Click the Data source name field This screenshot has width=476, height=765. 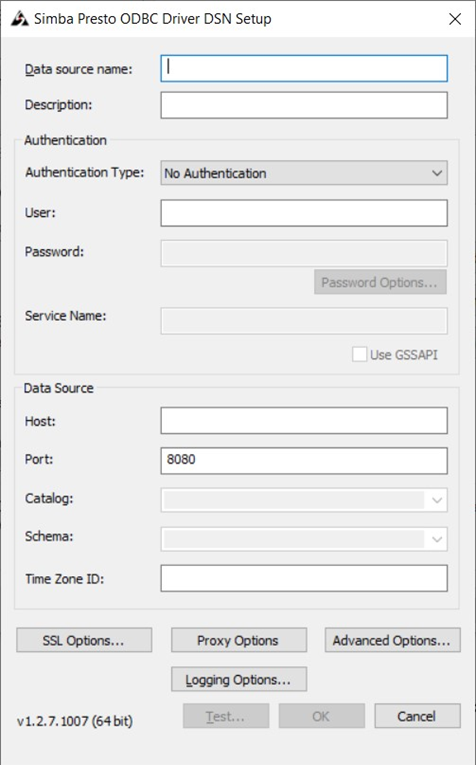(304, 68)
